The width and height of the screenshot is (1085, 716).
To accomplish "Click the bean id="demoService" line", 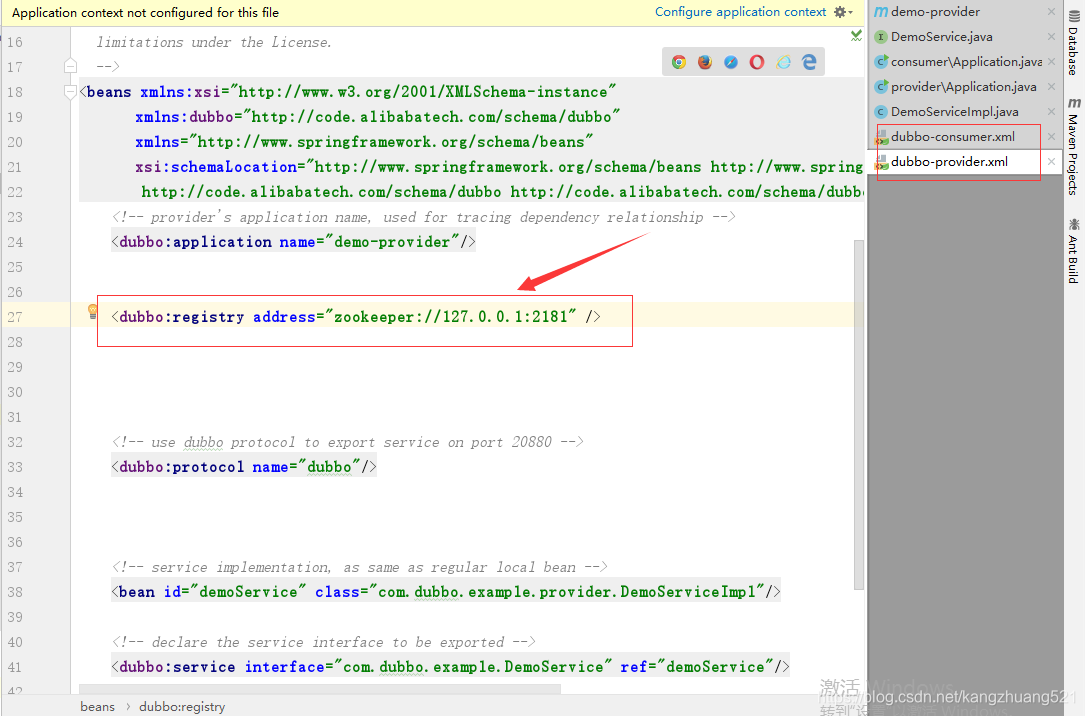I will [446, 592].
